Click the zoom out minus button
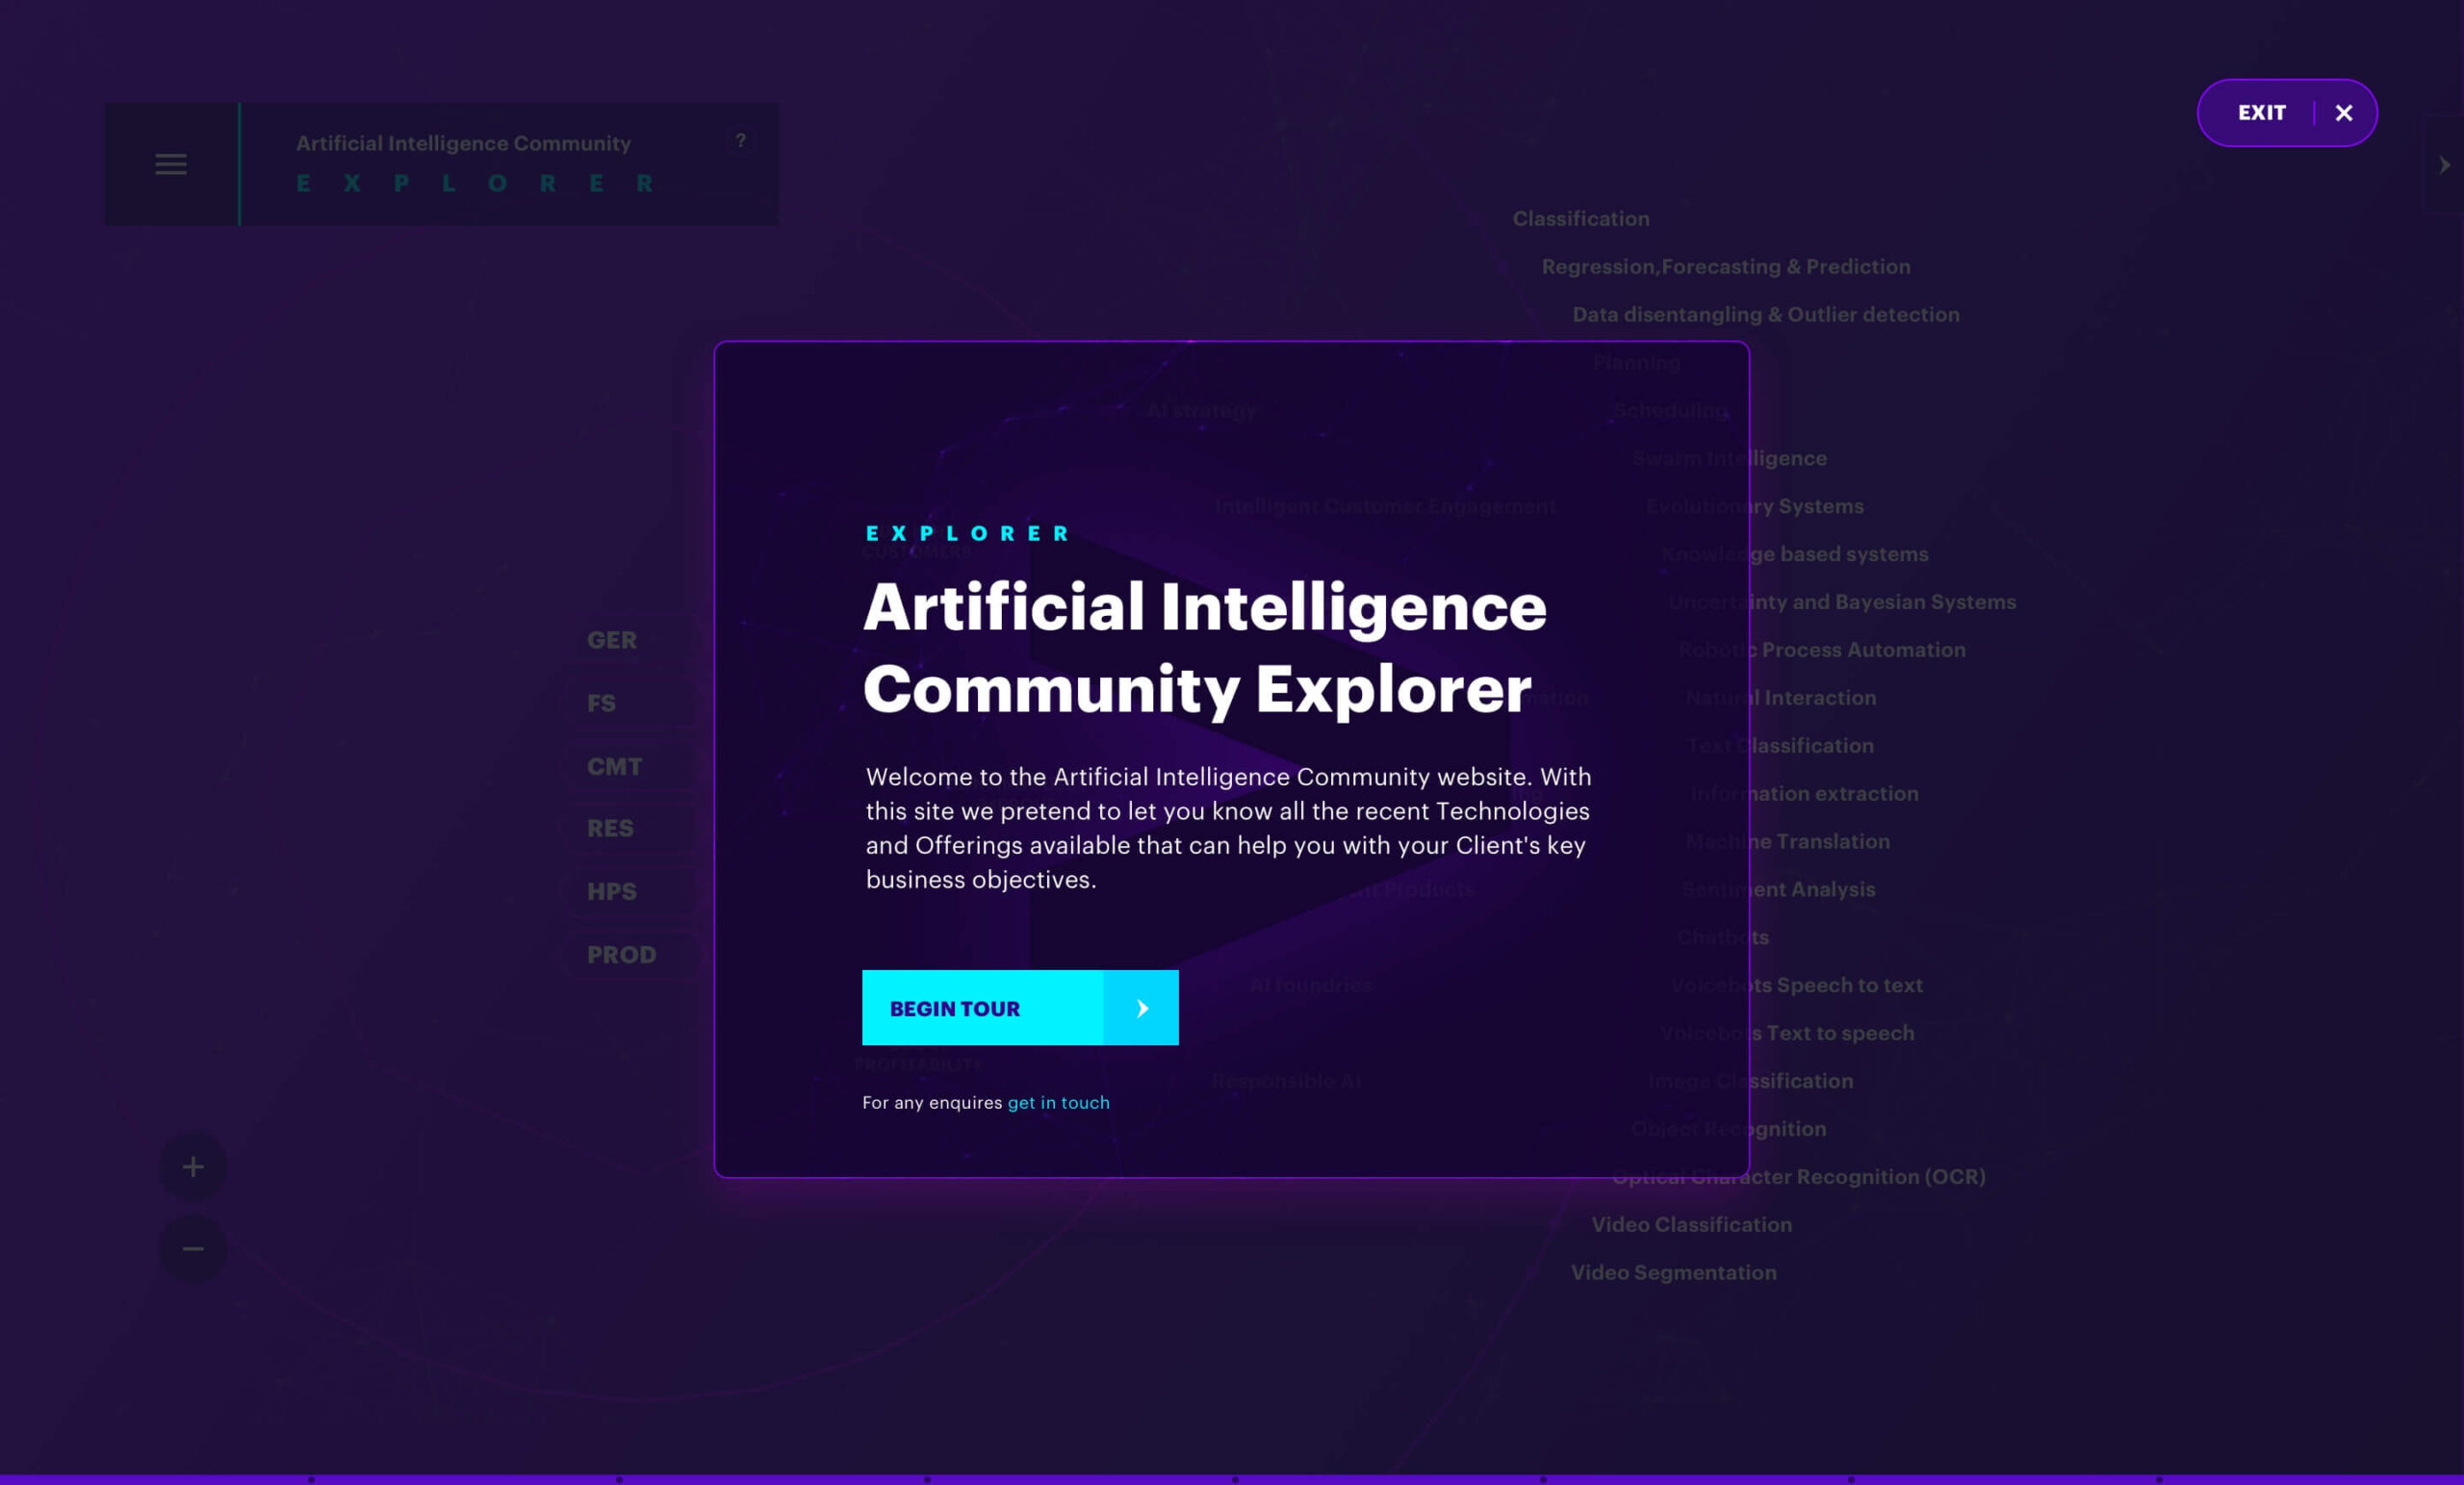This screenshot has width=2464, height=1485. [193, 1248]
